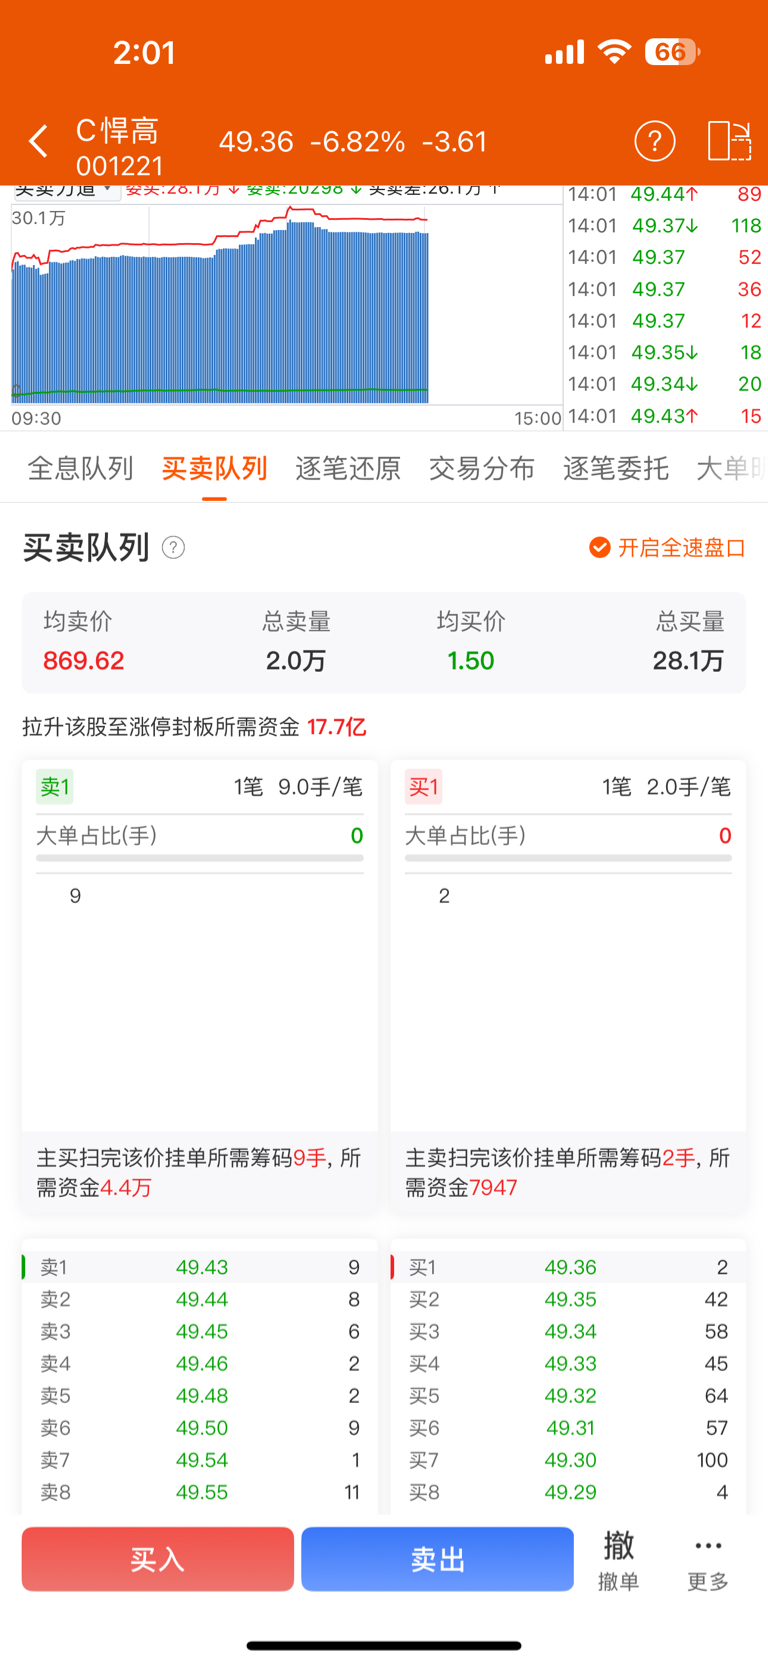Screen dimensions: 768x1665
Task: Select the 买2 49.35 order row
Action: pos(568,1299)
